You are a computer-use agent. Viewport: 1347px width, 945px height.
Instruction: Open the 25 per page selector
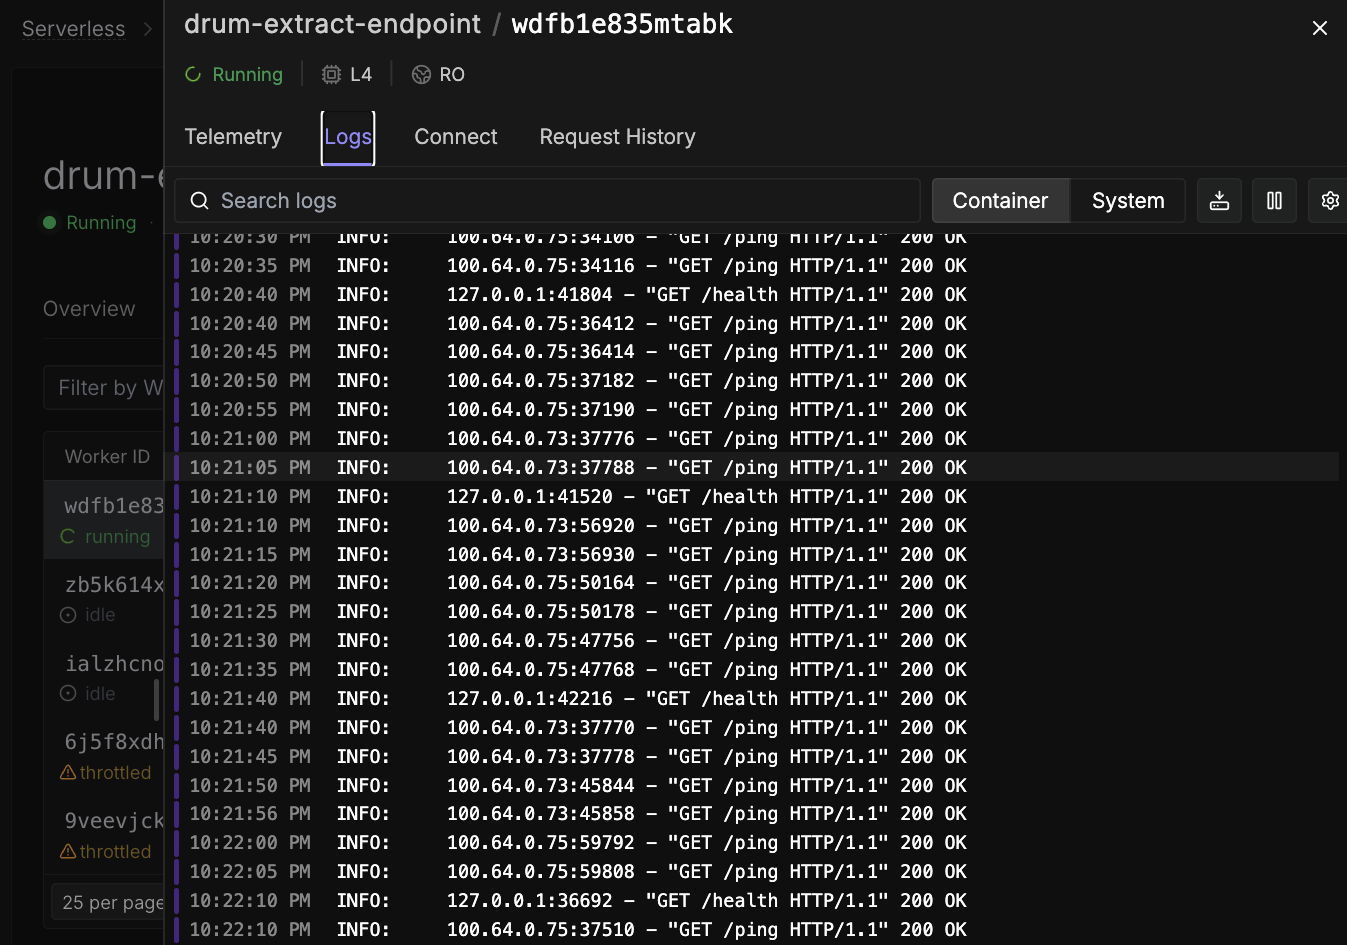click(x=112, y=901)
